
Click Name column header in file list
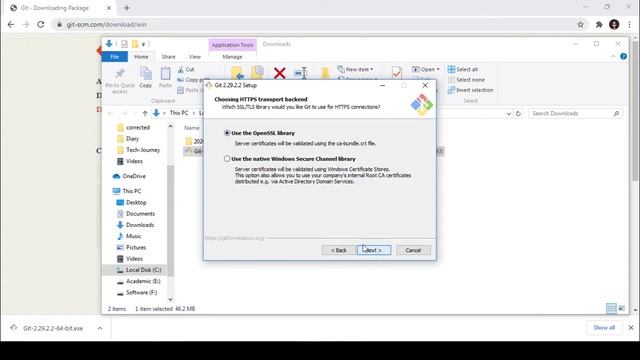pos(191,128)
